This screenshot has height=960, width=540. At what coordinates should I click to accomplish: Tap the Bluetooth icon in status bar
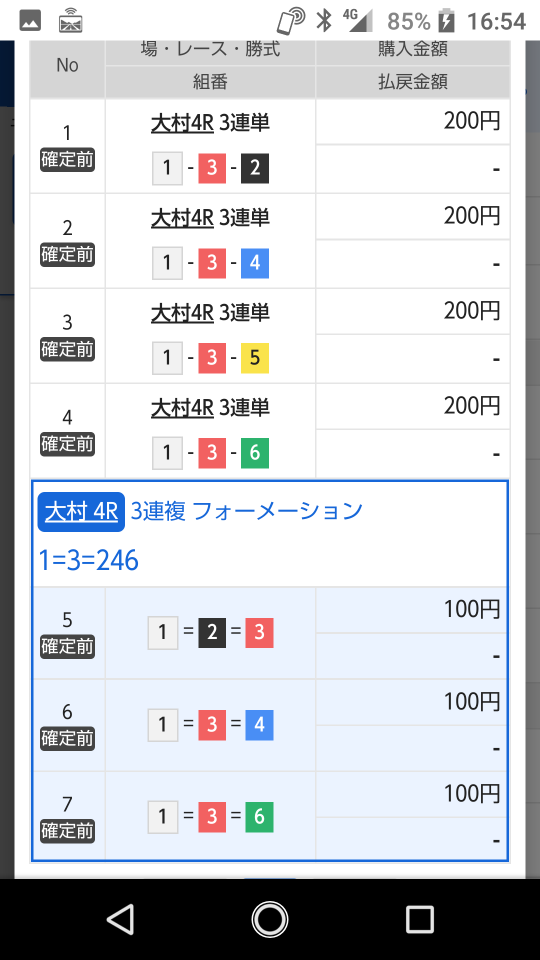(x=323, y=21)
